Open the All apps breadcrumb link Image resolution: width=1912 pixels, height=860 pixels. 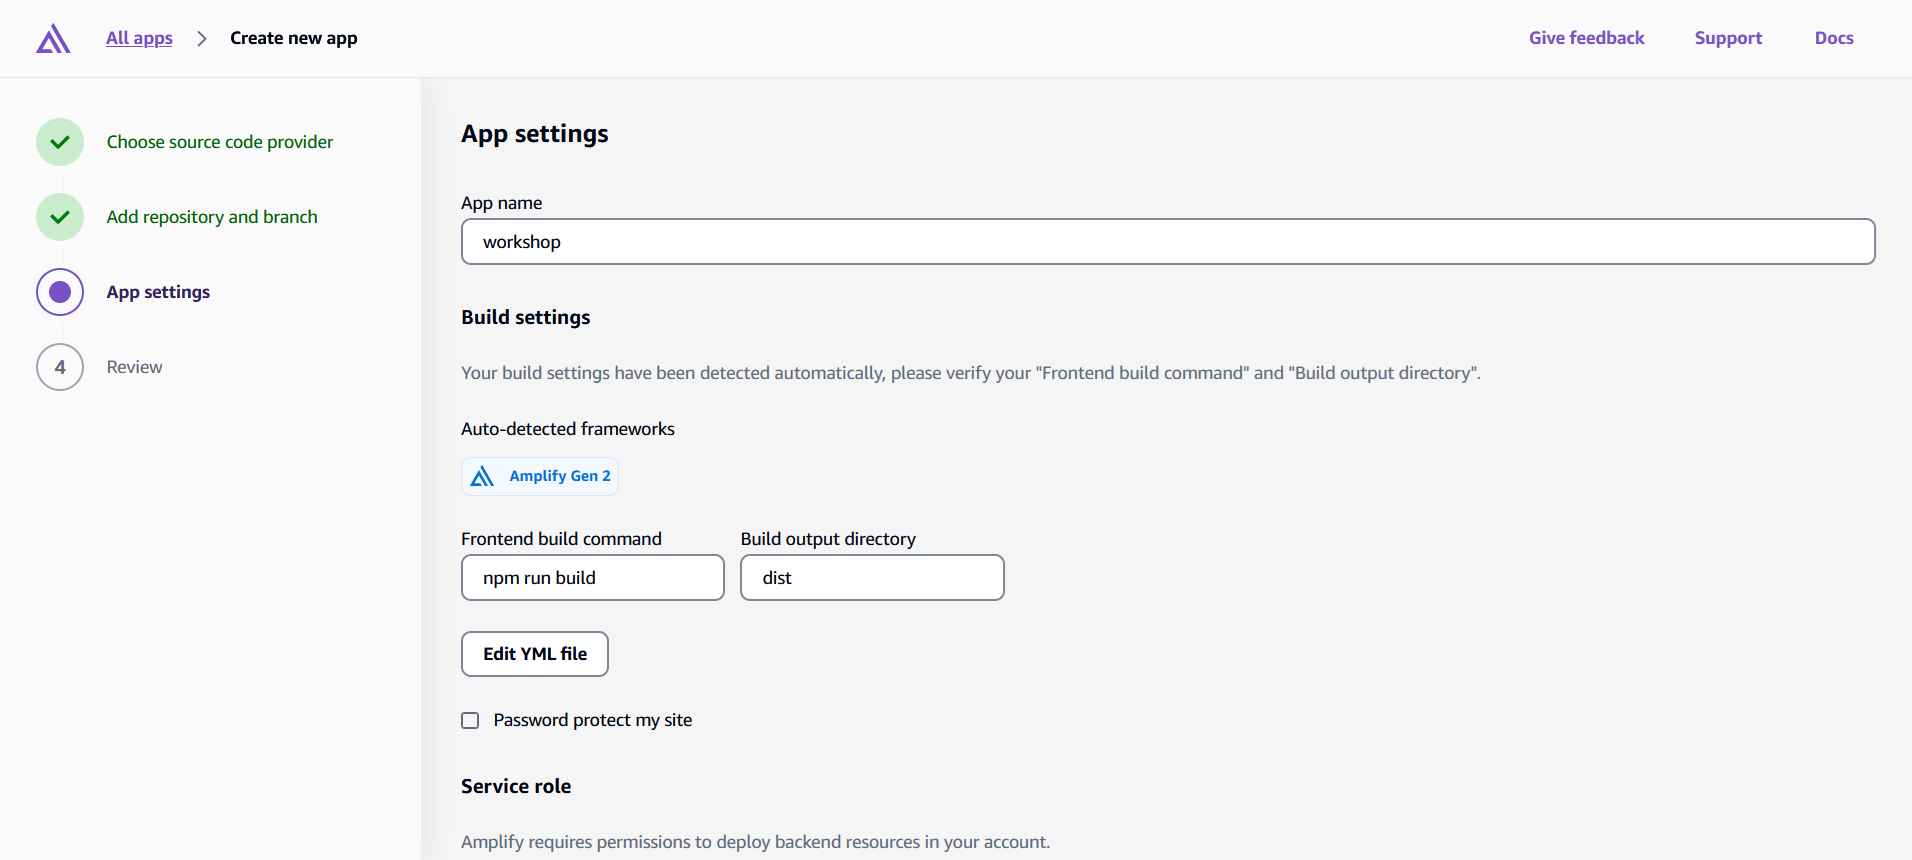pos(139,38)
